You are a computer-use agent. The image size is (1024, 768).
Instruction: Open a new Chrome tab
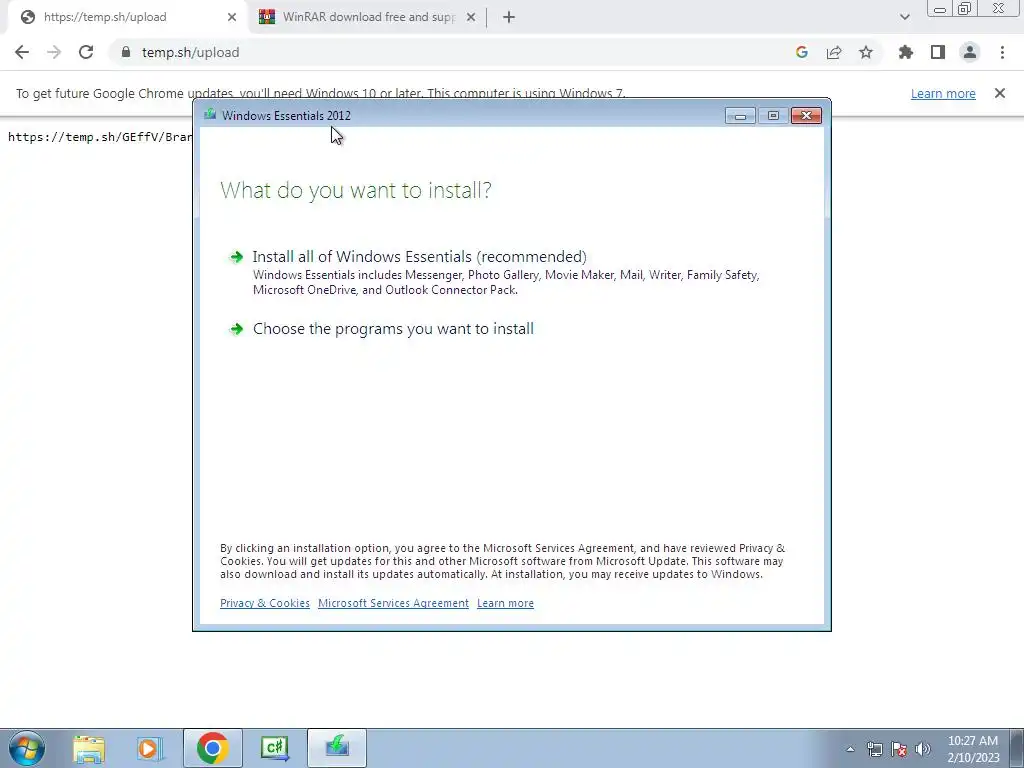(x=509, y=17)
